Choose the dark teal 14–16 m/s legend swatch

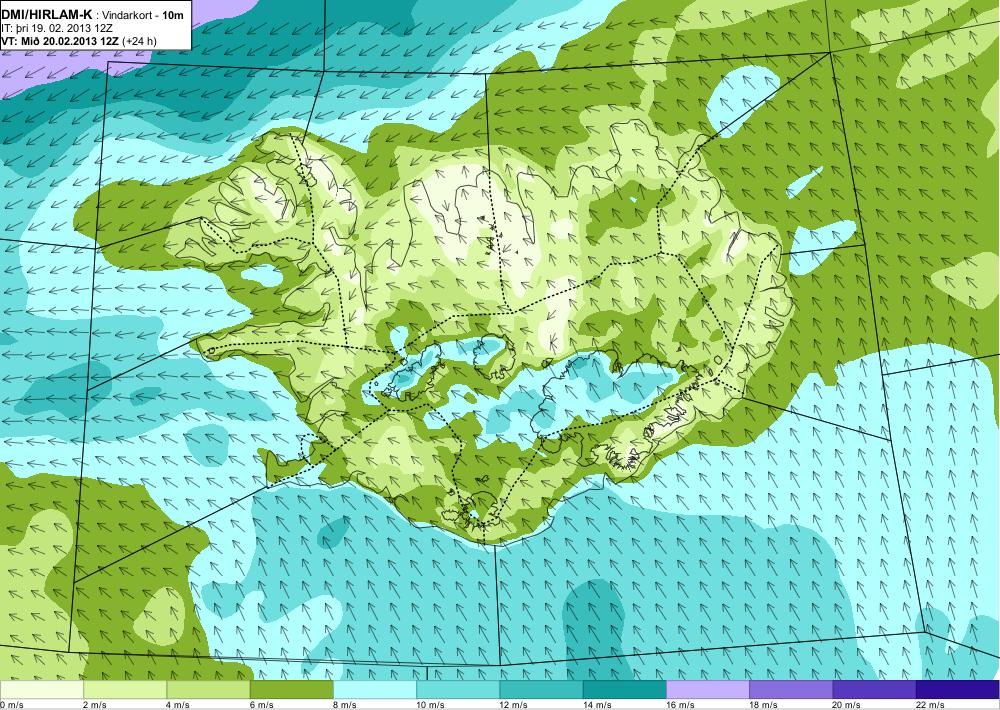(625, 690)
